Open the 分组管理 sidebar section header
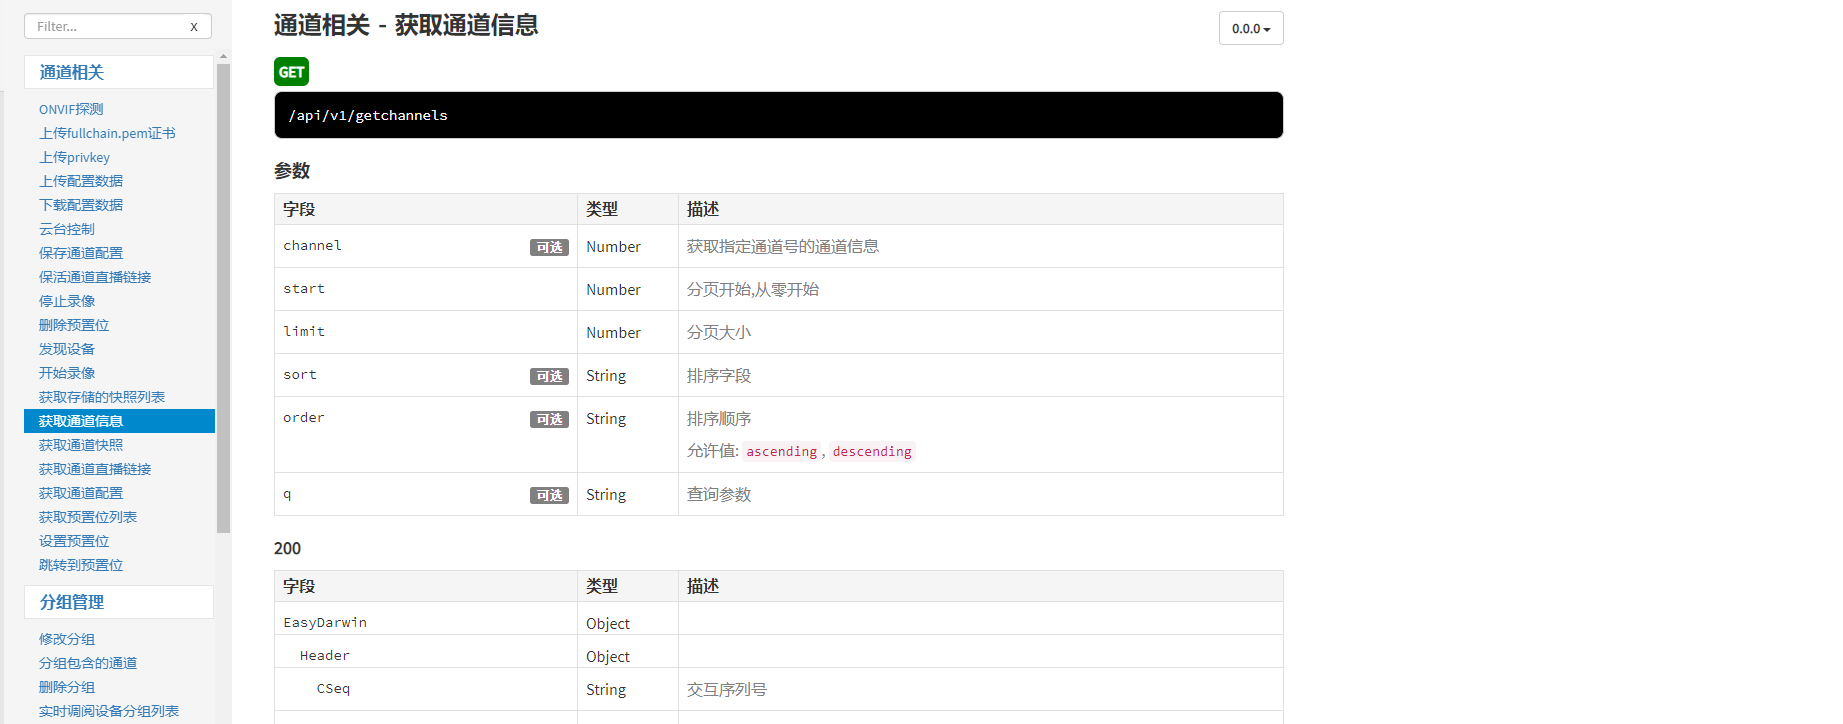 119,602
